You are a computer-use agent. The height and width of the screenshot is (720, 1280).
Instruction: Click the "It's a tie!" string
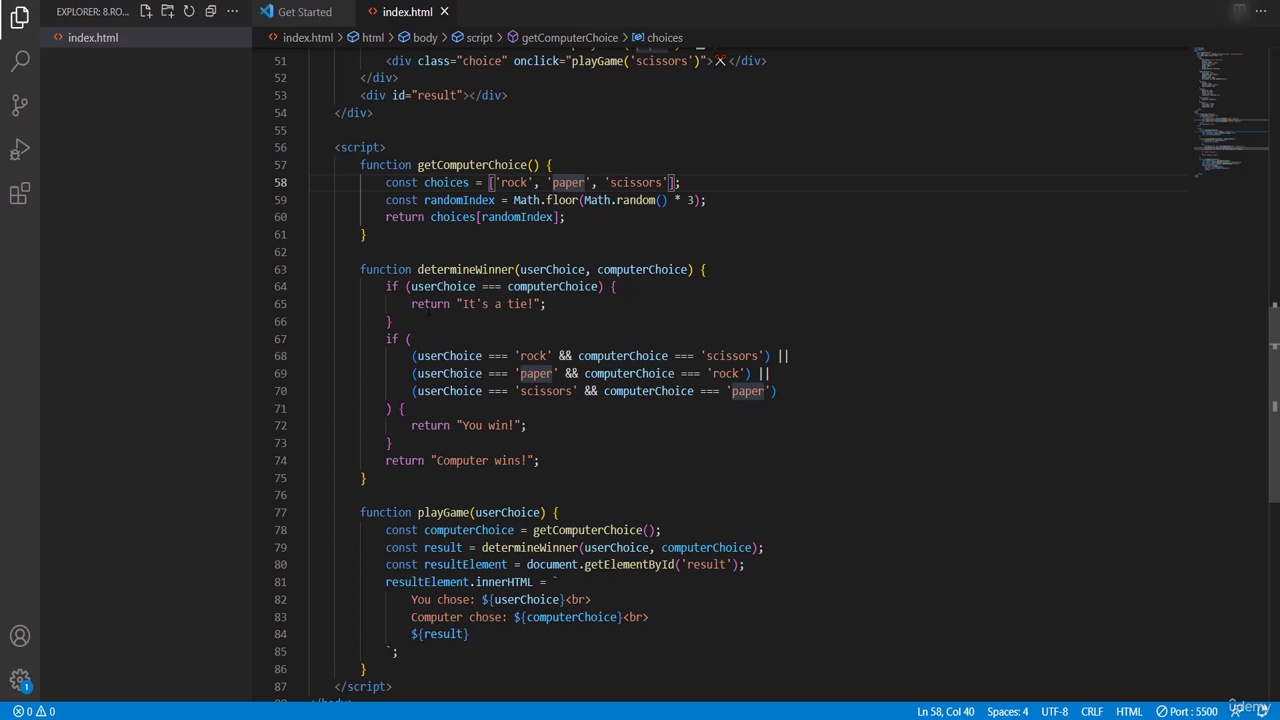pyautogui.click(x=498, y=304)
